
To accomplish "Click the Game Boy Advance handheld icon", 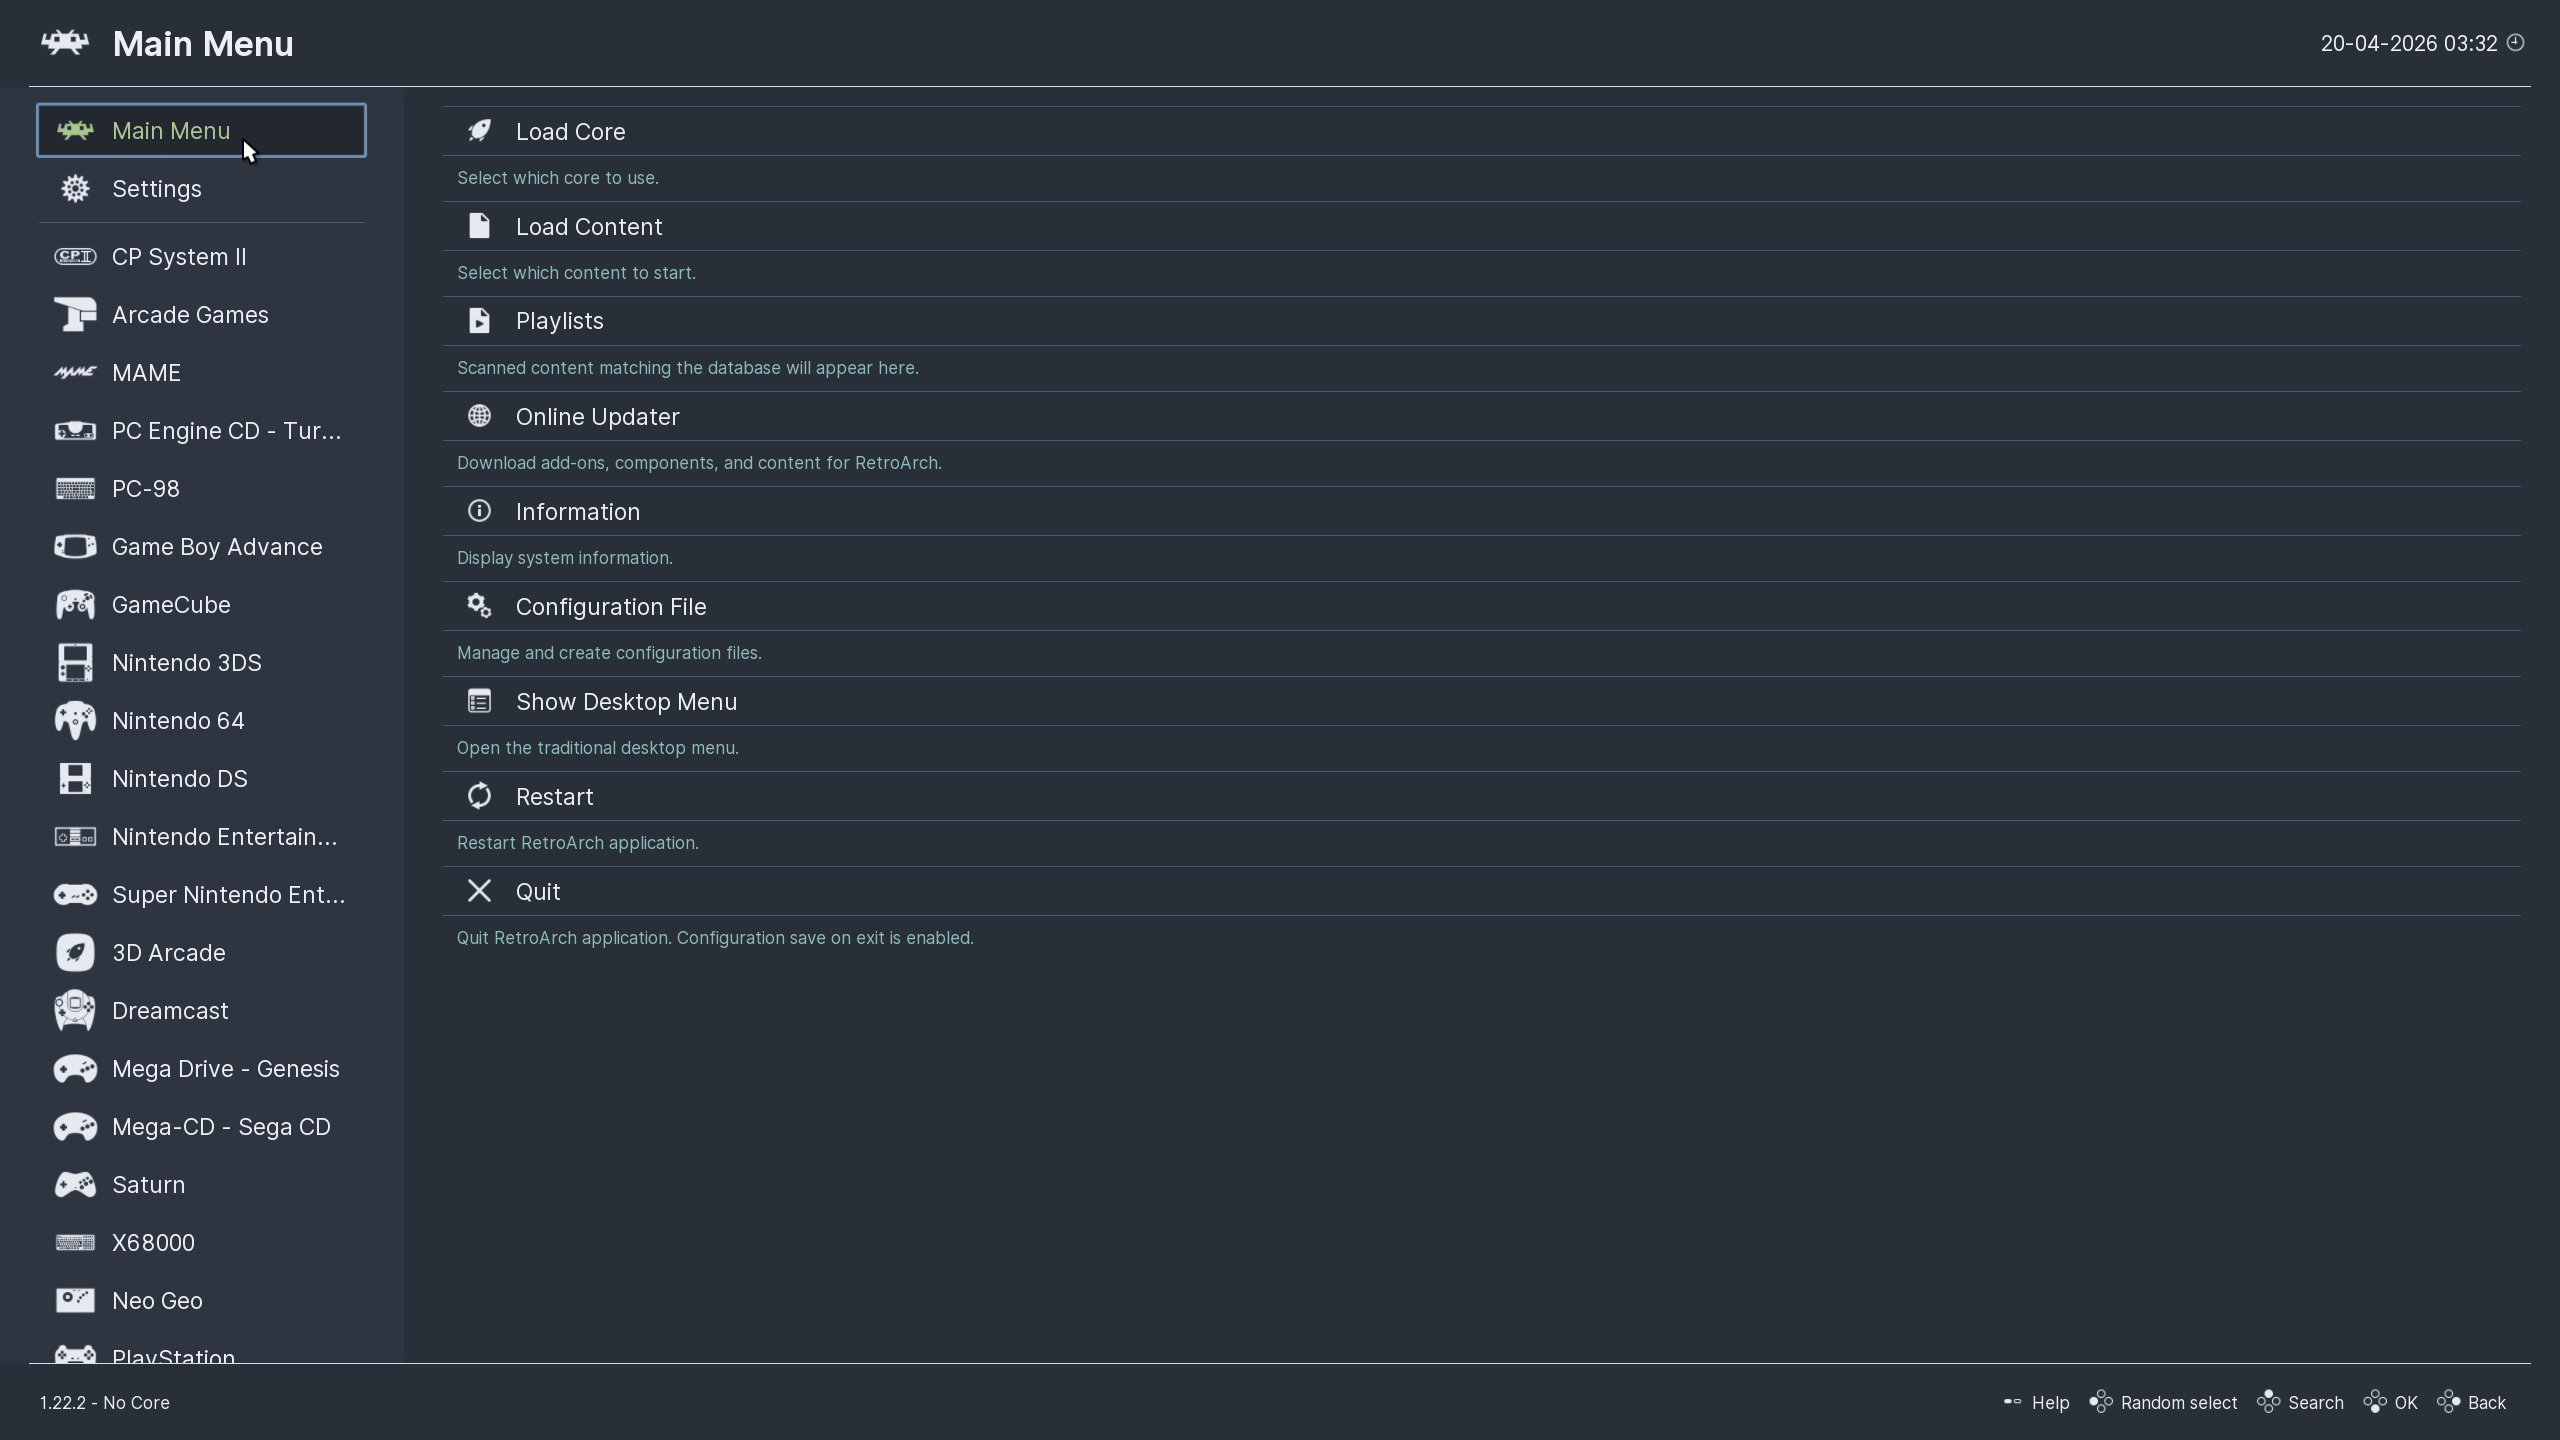I will point(75,547).
